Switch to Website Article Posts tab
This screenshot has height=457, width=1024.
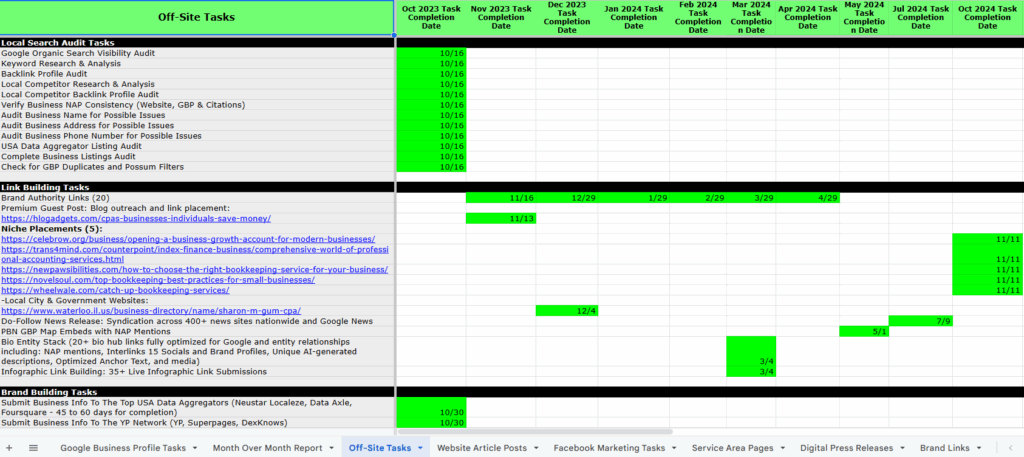click(x=481, y=448)
